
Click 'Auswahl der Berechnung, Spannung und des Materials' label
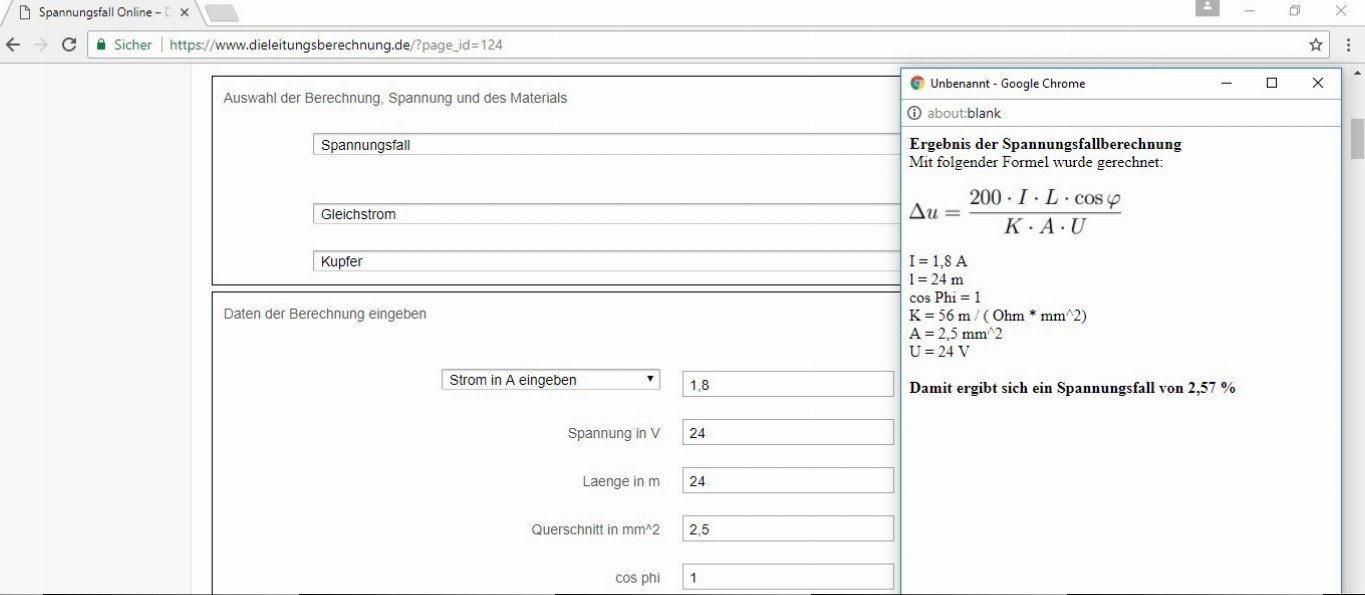395,98
